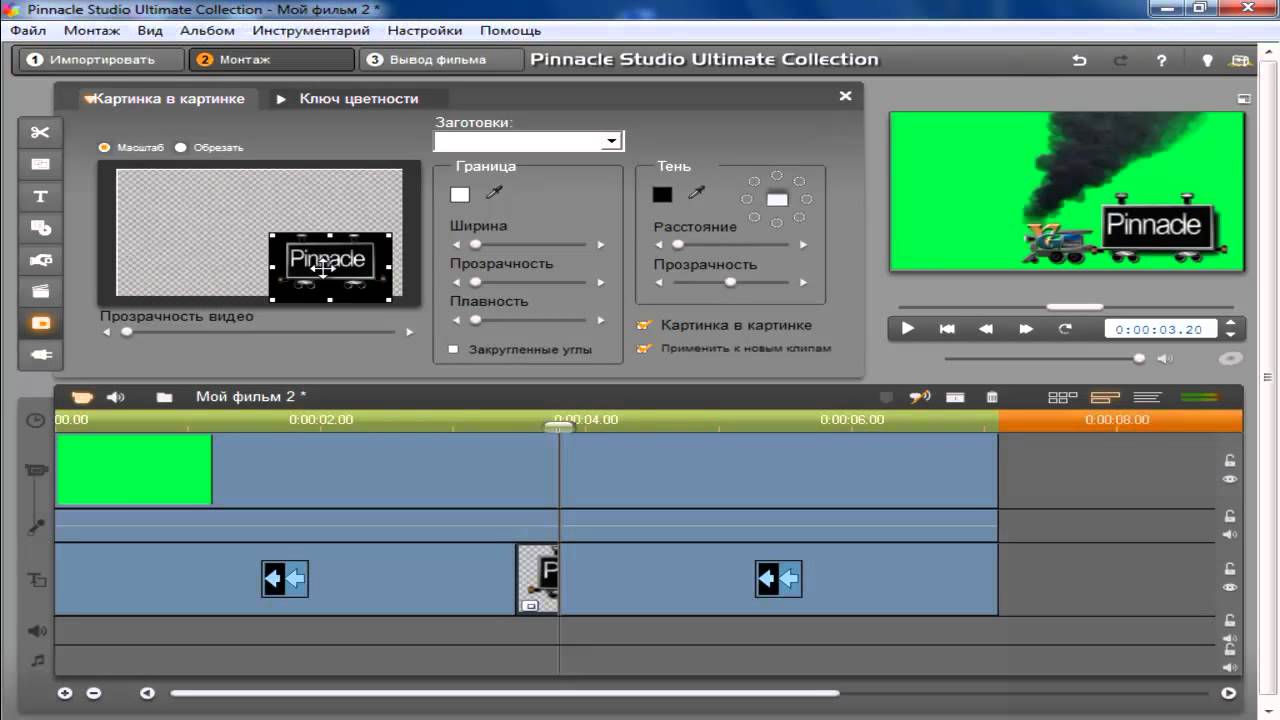Click the audio scrubbing icon on timeline bar
Screen dimensions: 1280x720
click(x=919, y=397)
